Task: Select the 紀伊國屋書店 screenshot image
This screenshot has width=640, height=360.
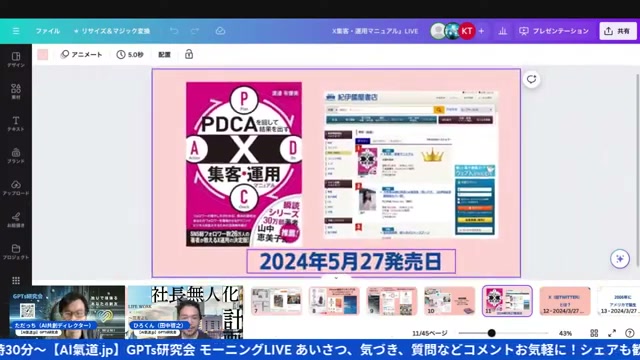Action: (411, 164)
